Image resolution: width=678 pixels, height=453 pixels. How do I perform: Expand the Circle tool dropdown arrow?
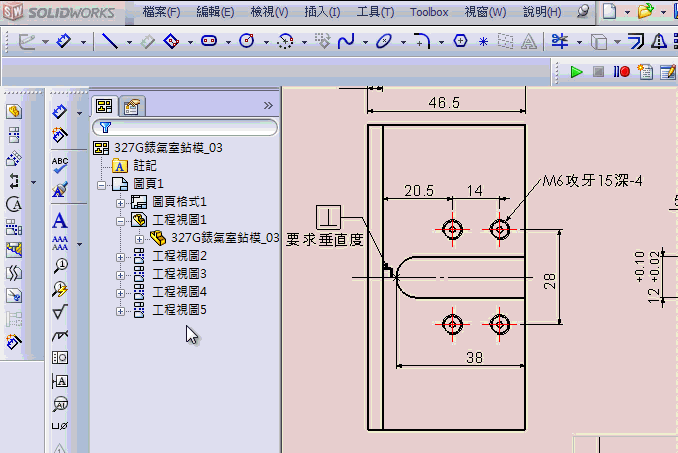click(x=266, y=42)
